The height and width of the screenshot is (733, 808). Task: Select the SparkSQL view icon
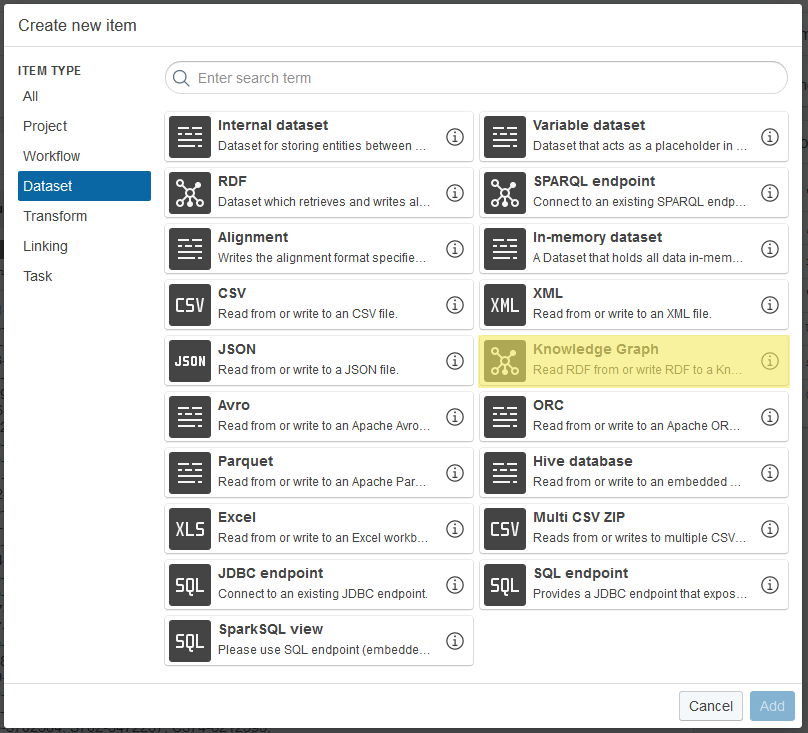pos(189,641)
